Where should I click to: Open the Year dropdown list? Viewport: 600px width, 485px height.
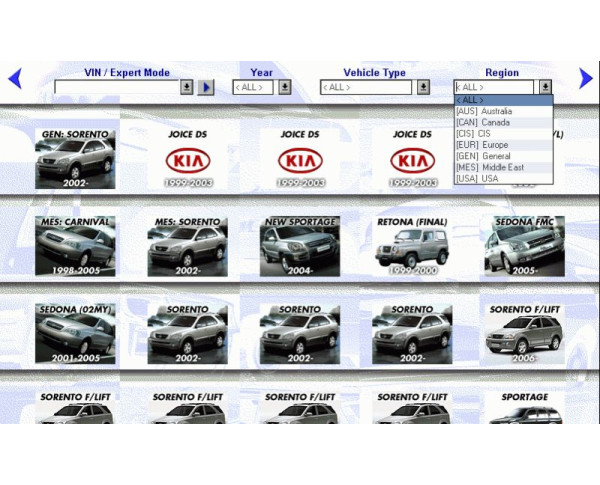[x=284, y=88]
